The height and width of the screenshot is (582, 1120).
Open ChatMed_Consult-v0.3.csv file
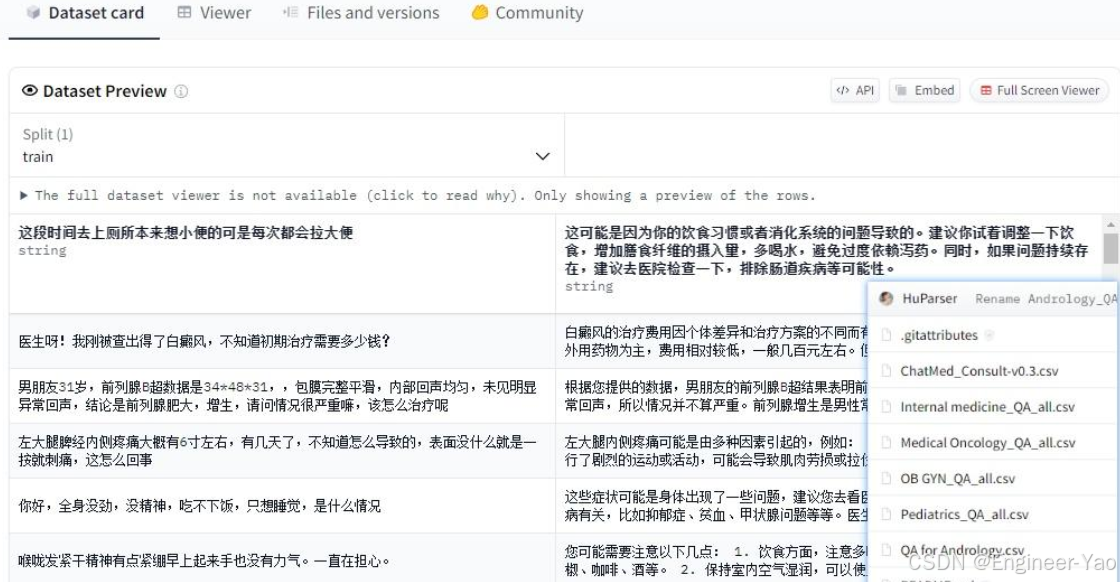point(979,371)
